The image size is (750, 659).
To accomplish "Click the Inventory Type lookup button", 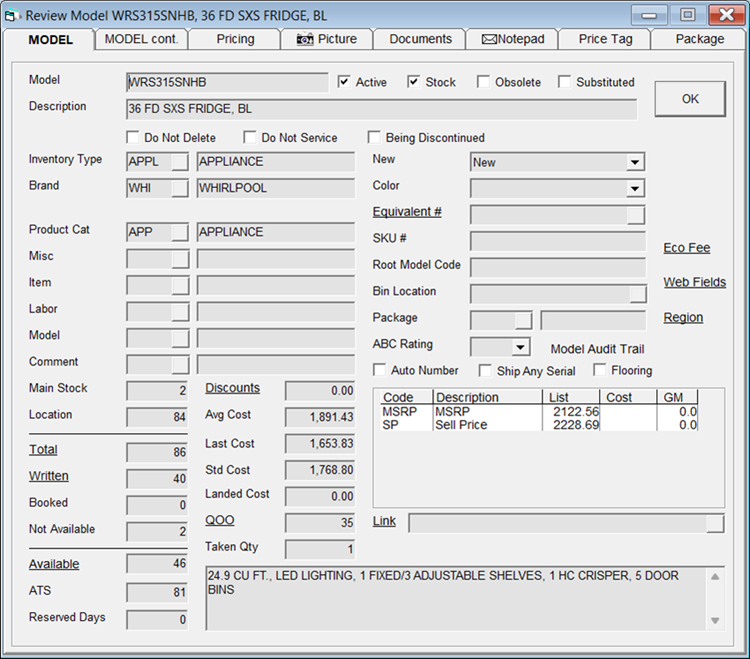I will pyautogui.click(x=179, y=162).
